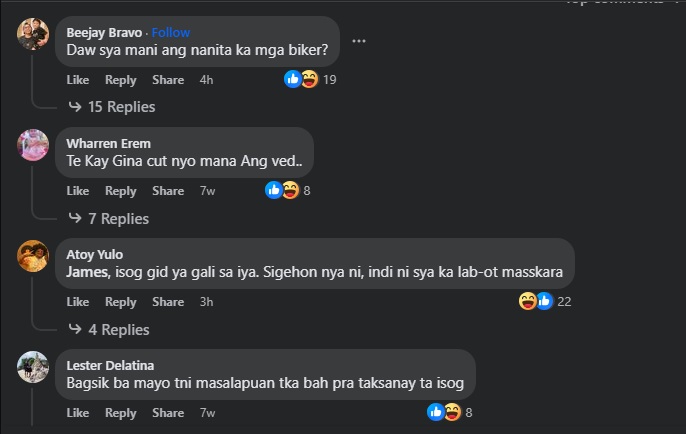
Task: Share Atoy Yulo's comment
Action: coord(168,302)
